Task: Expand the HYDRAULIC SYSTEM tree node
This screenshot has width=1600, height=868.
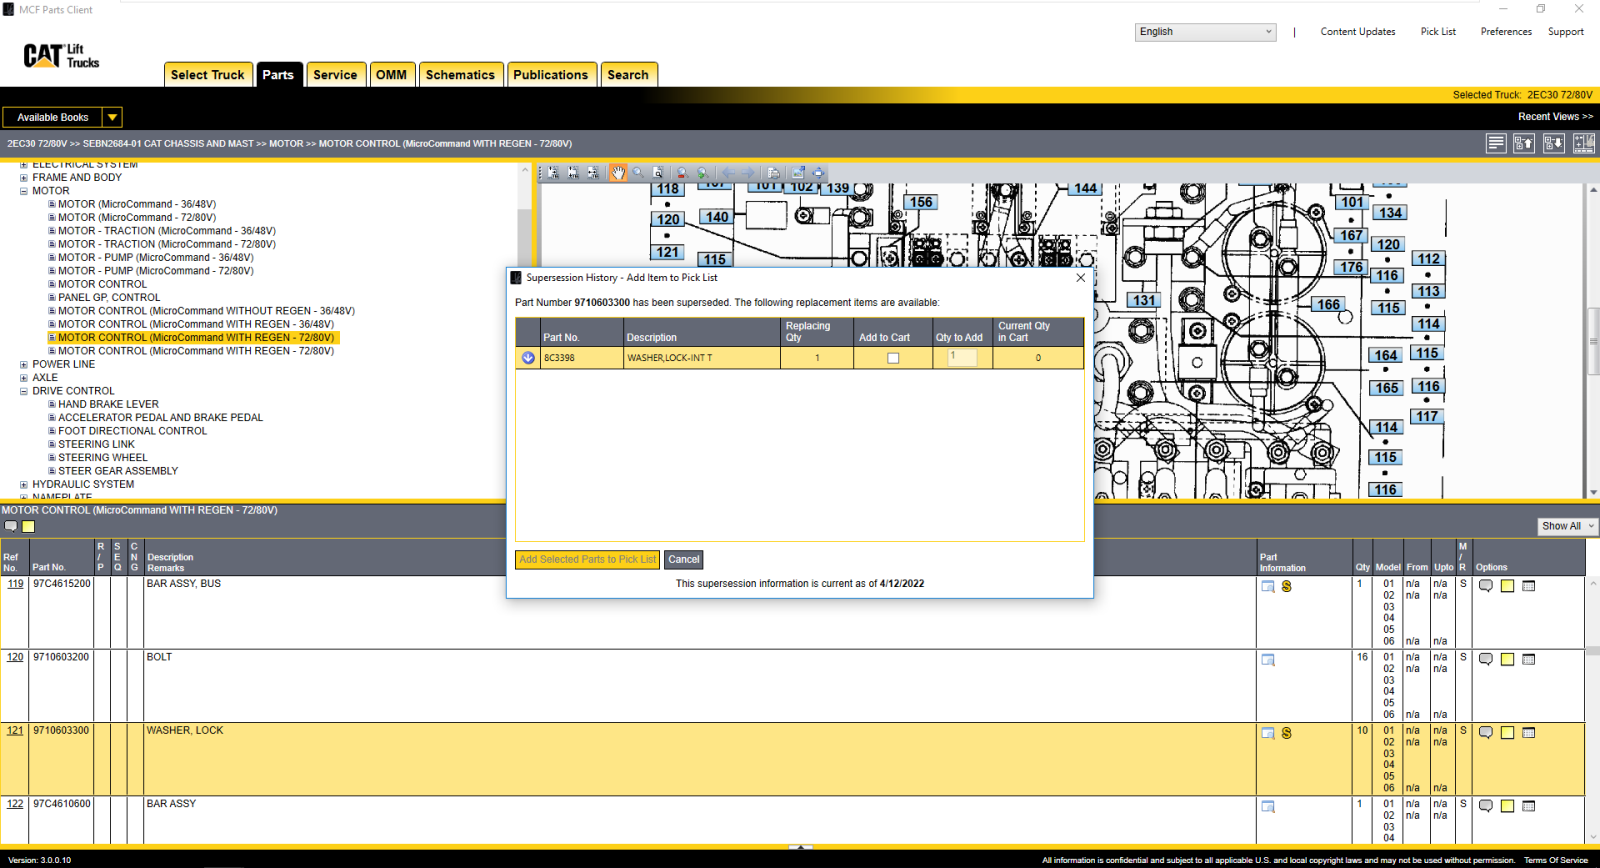Action: 24,485
